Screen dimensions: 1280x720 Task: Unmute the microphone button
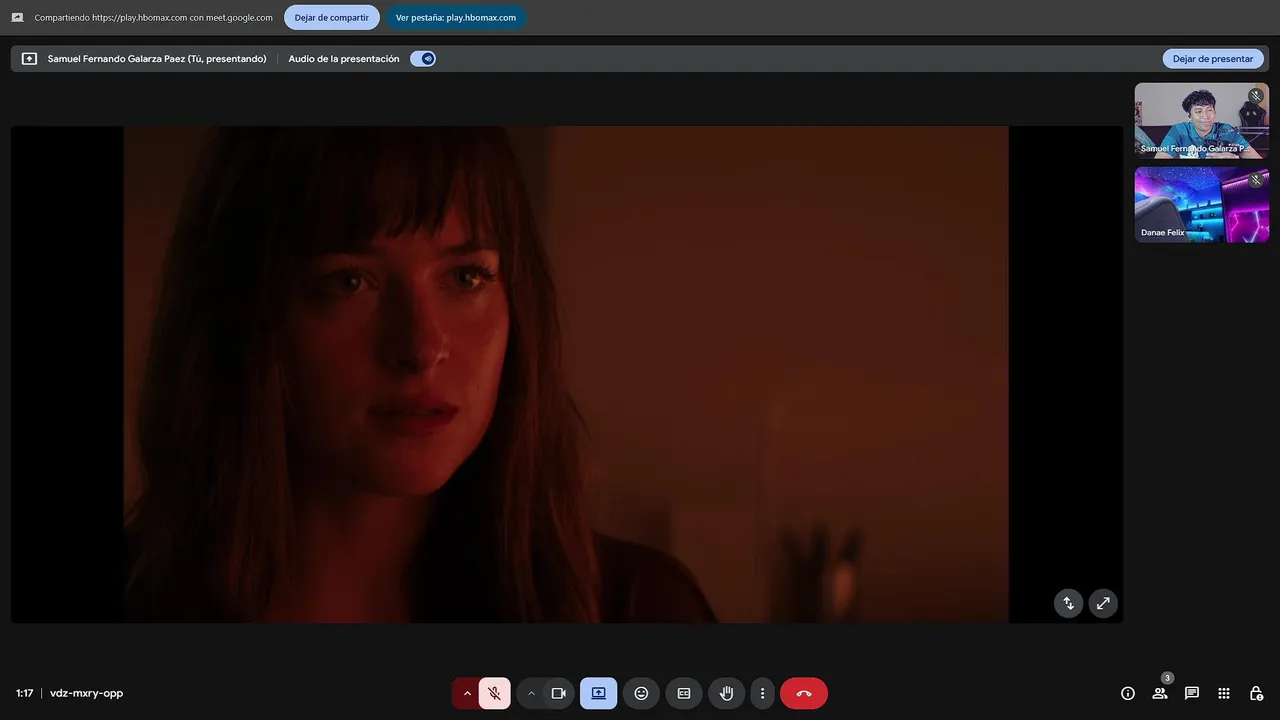[x=494, y=693]
